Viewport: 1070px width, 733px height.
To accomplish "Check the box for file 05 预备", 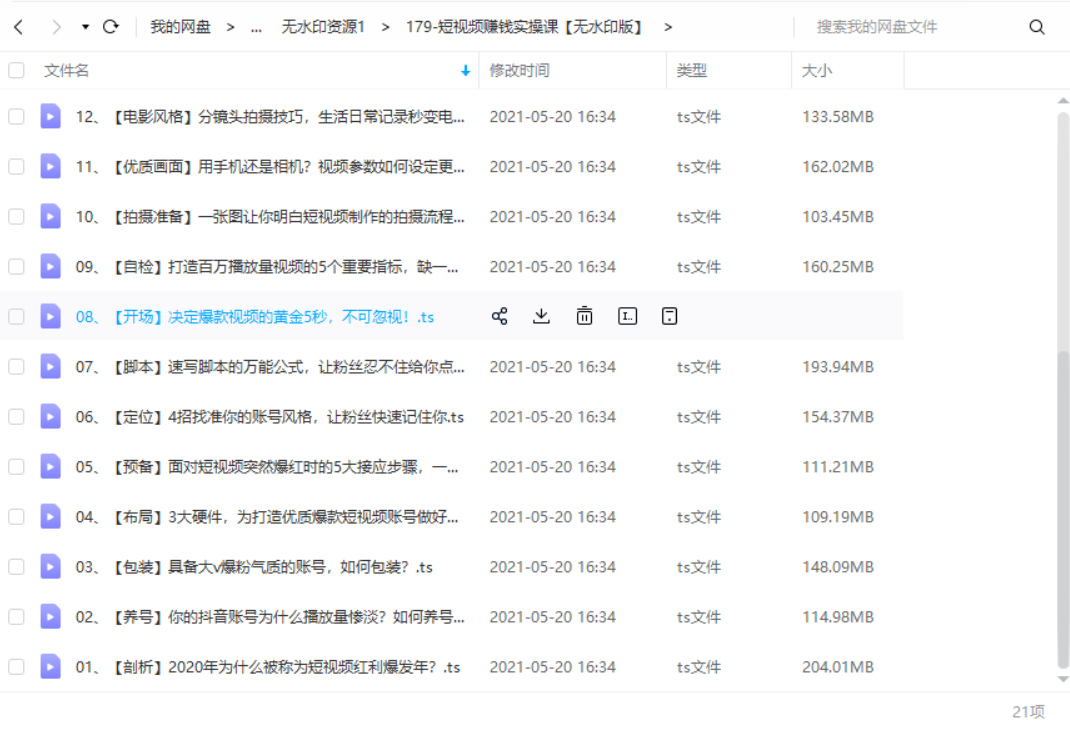I will (x=16, y=467).
